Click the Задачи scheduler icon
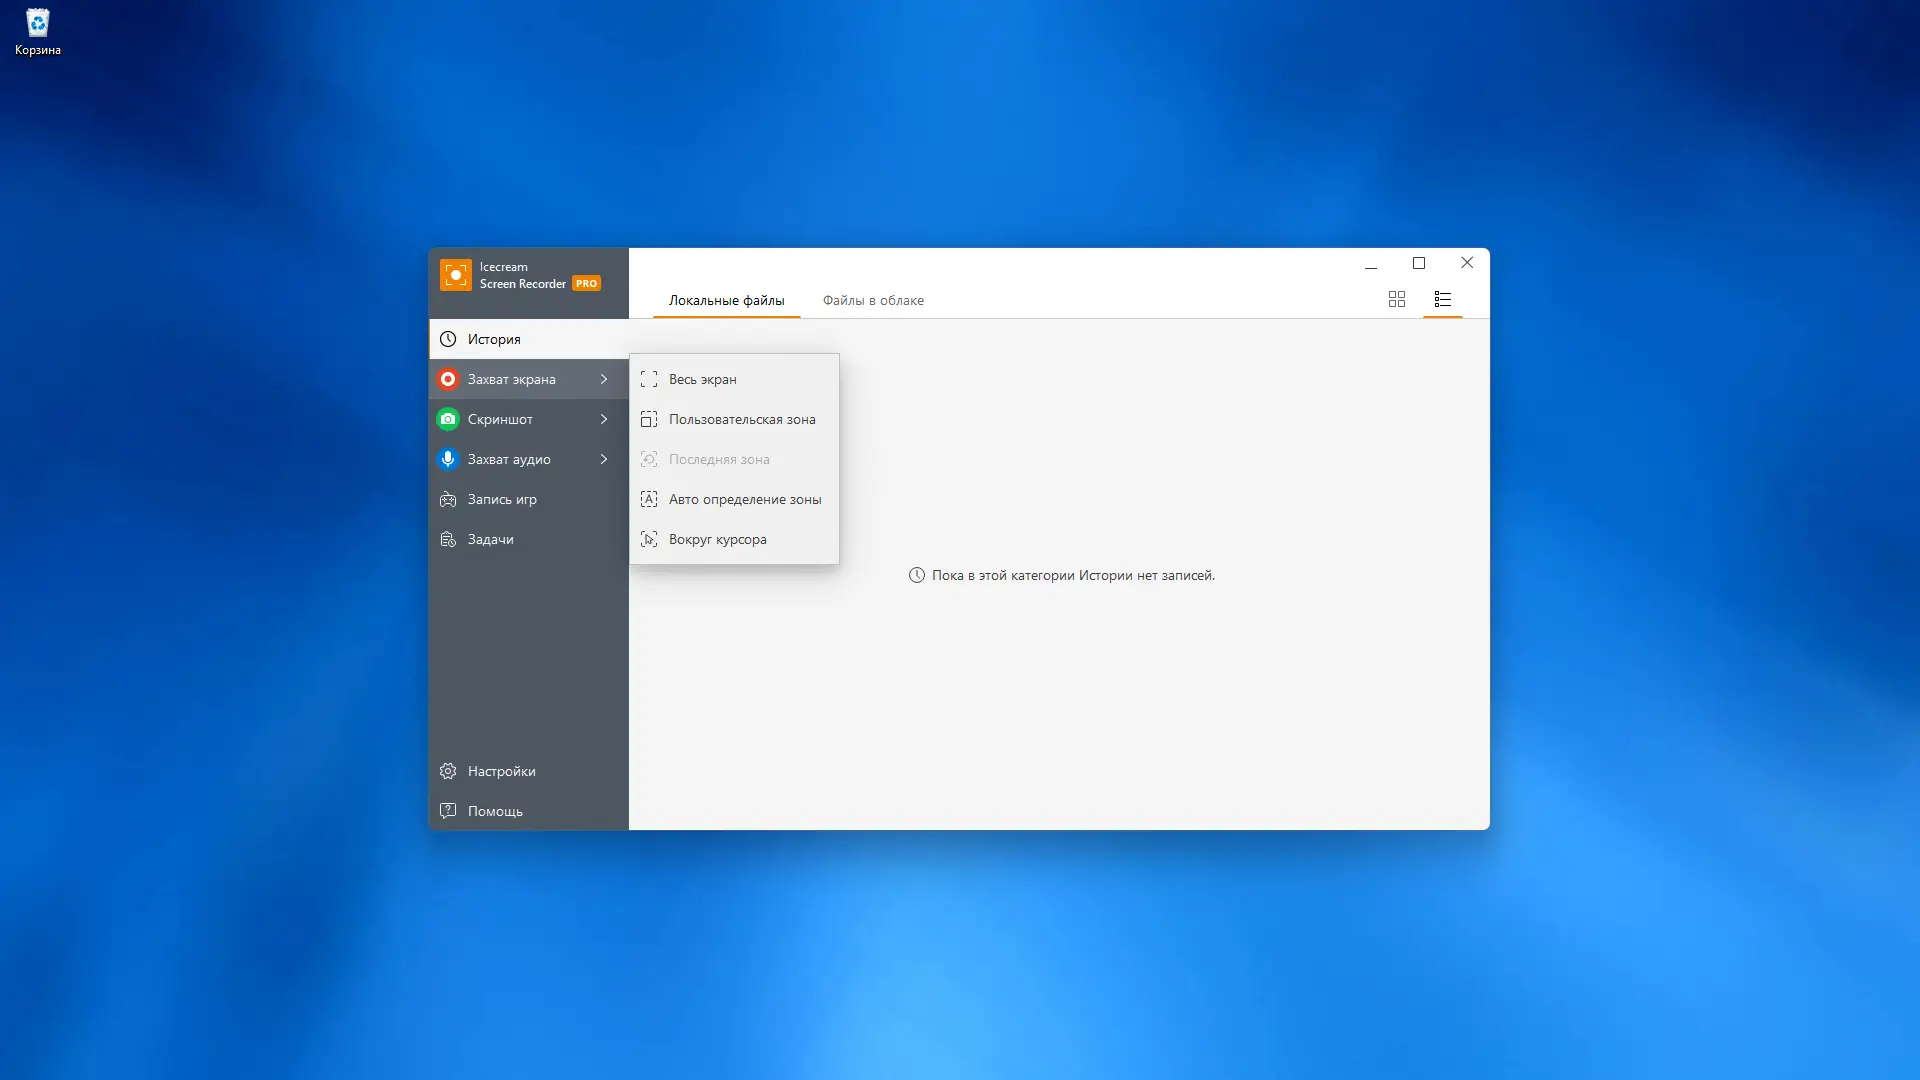Image resolution: width=1920 pixels, height=1080 pixels. tap(448, 539)
